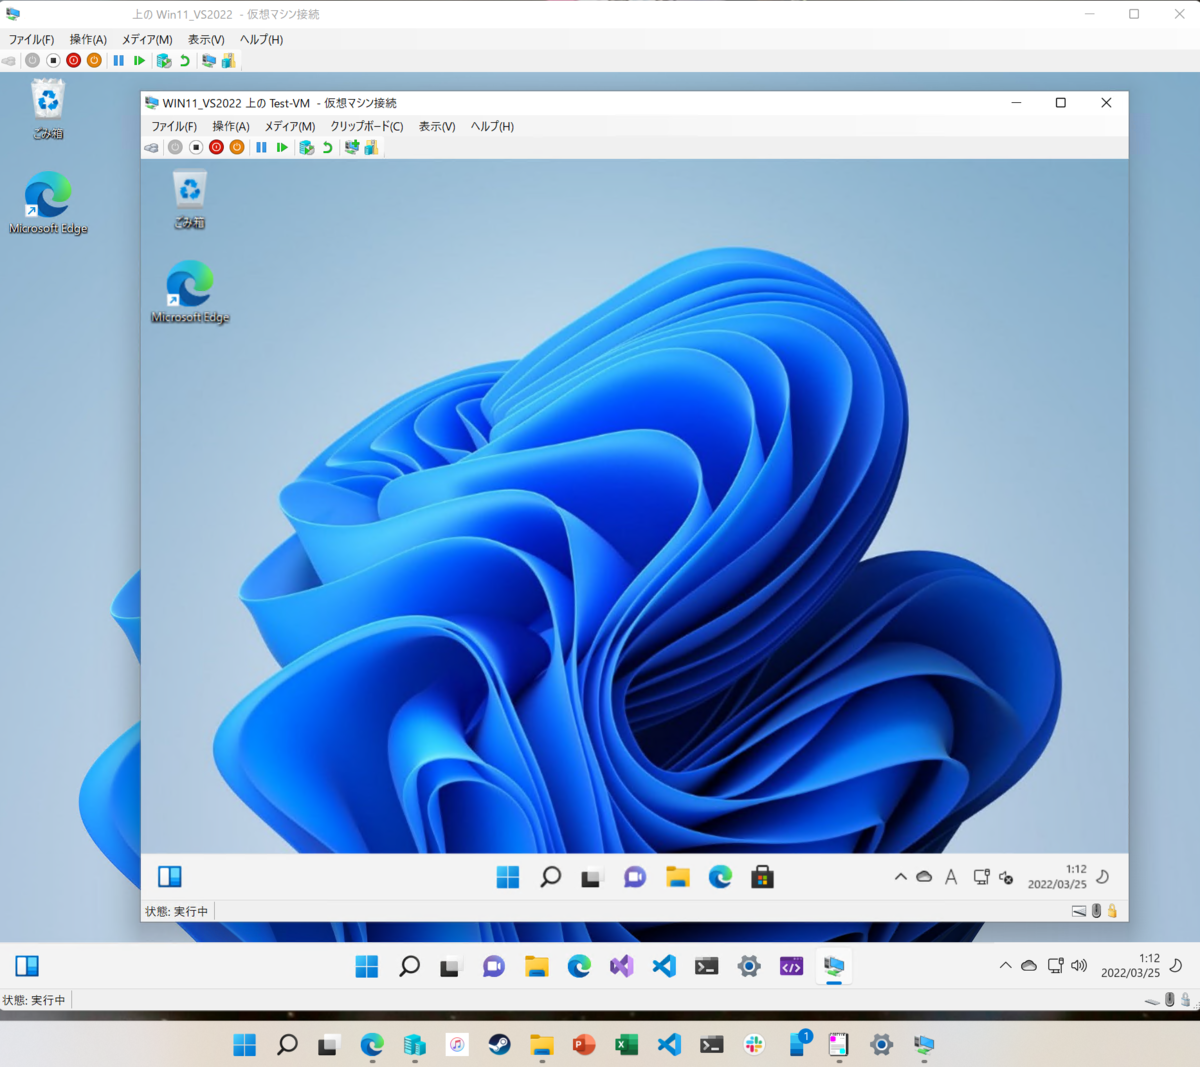Expand hidden tray icons in the Test-VM taskbar

pos(900,877)
